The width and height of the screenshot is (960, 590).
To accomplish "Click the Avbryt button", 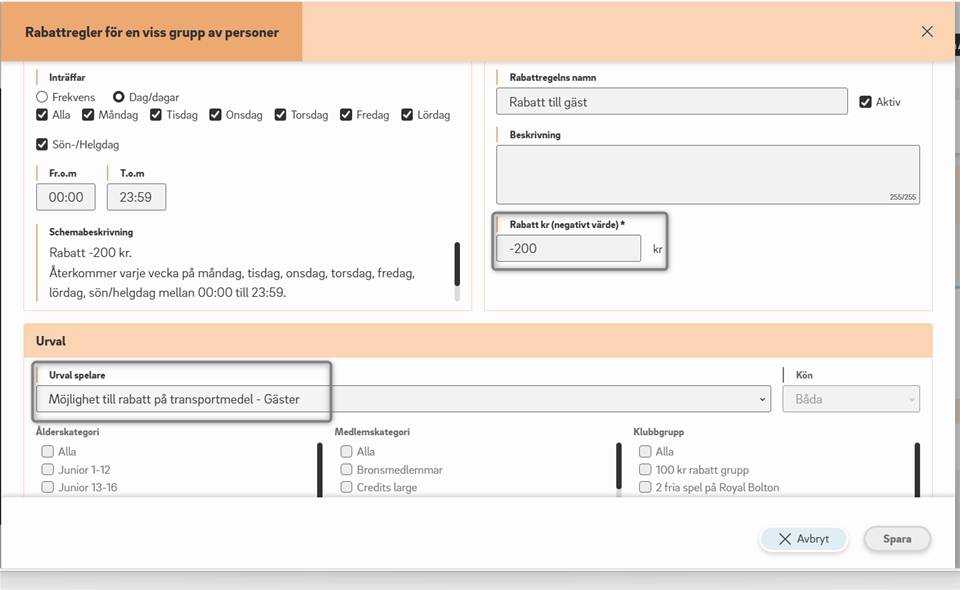I will coord(804,539).
